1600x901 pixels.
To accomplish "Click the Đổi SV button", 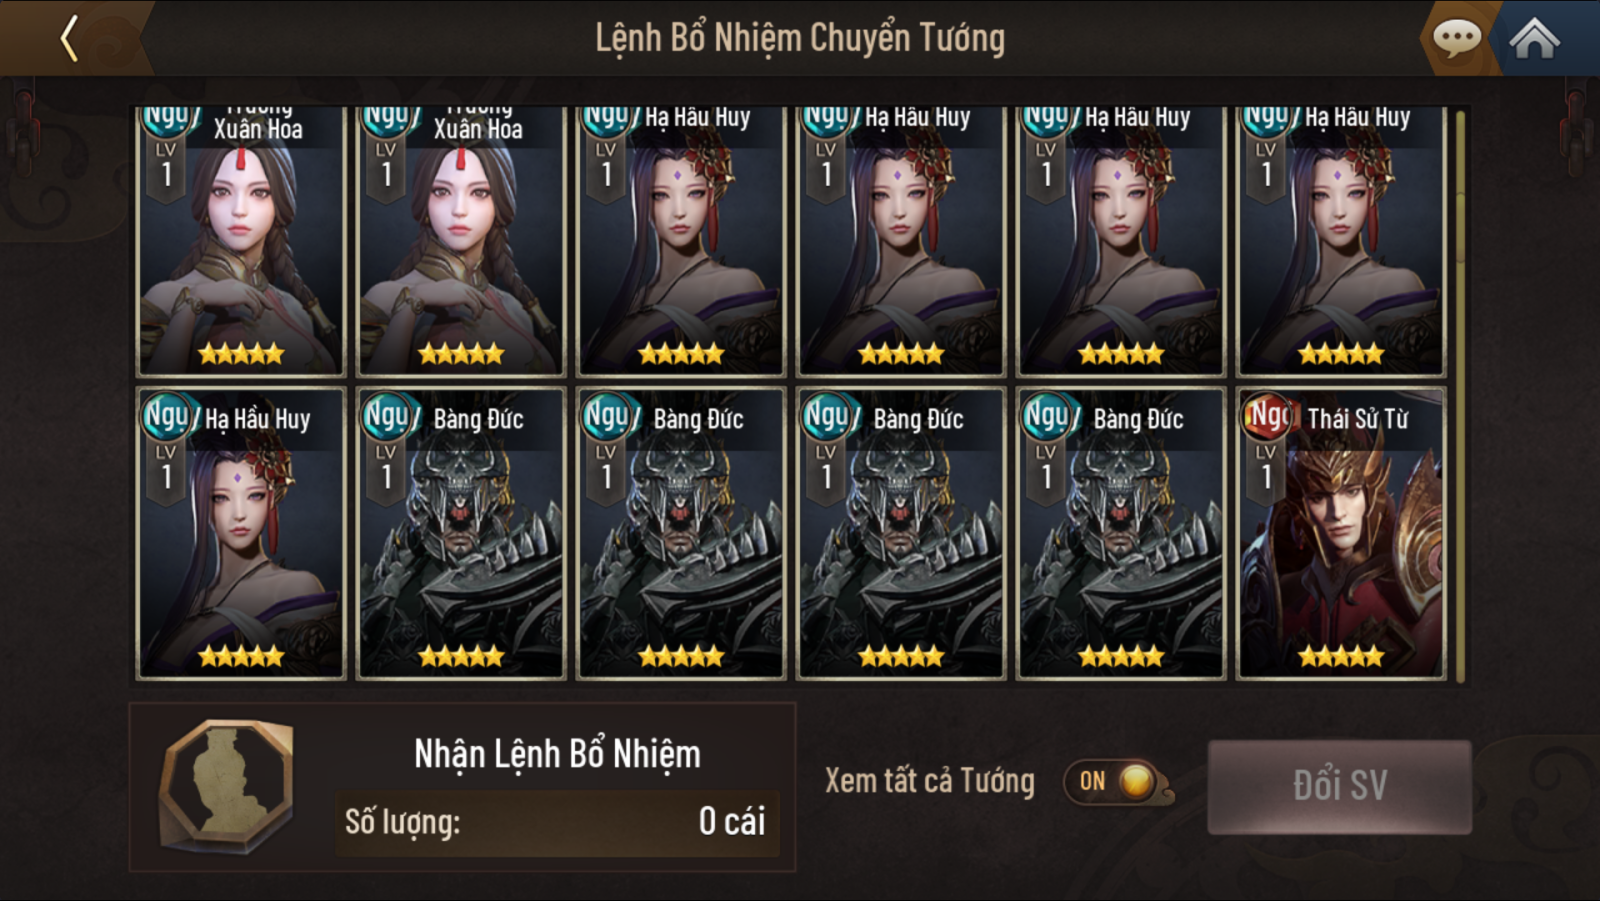I will 1340,786.
